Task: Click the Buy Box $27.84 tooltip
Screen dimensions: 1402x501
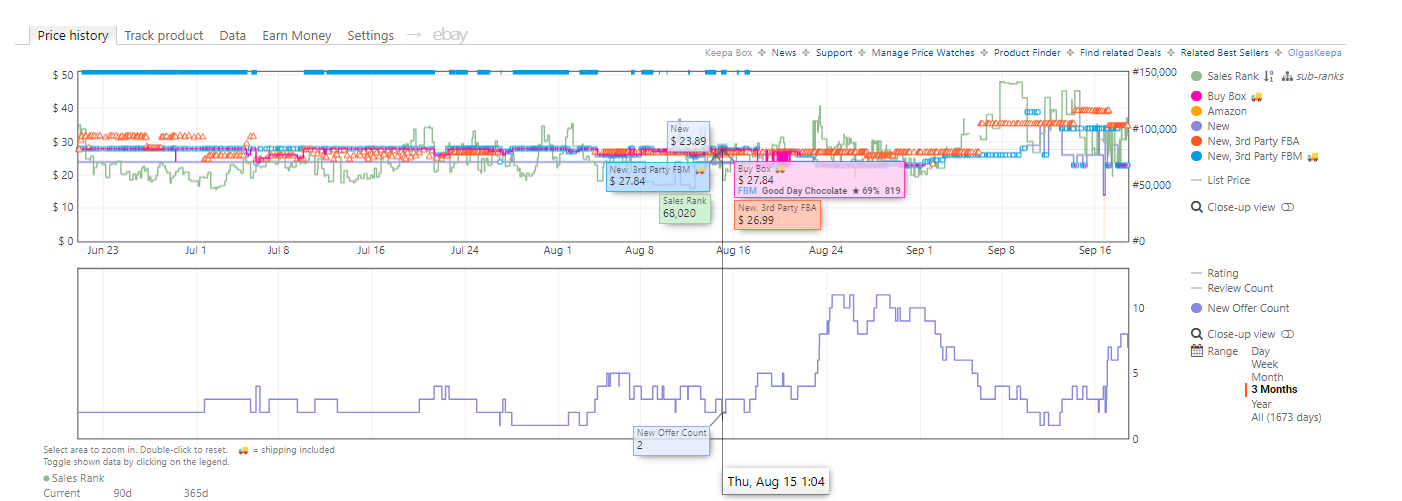Action: pyautogui.click(x=819, y=179)
